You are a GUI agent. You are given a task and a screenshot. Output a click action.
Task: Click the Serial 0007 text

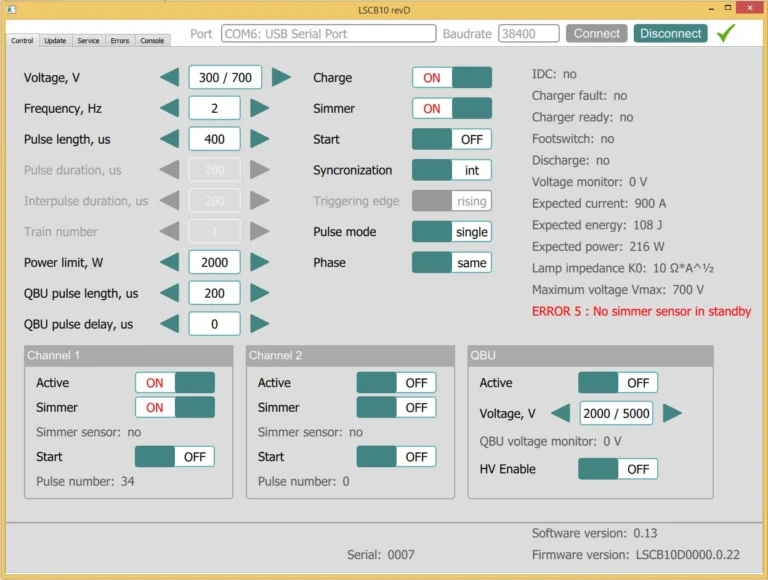381,555
